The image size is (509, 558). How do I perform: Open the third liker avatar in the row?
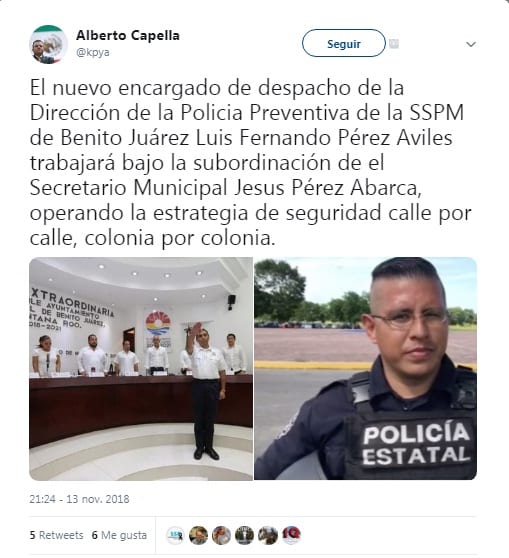(x=221, y=535)
